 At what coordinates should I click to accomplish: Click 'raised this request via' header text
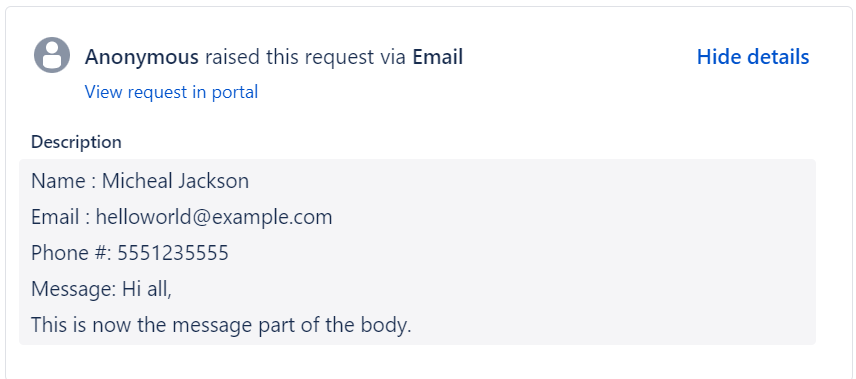[x=305, y=57]
